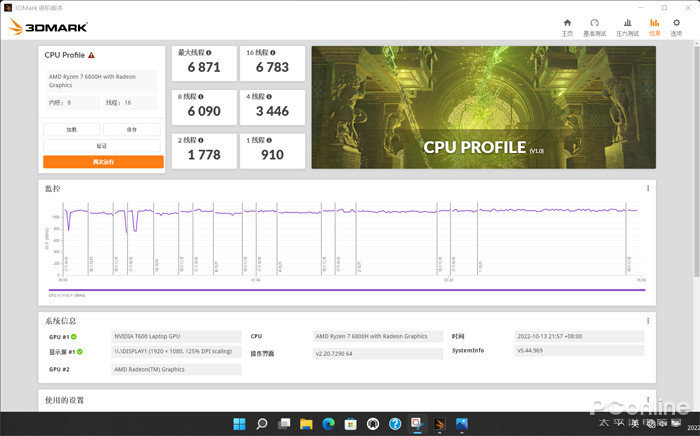Screen dimensions: 700x436
Task: Click the system information section heading
Action: 60,321
